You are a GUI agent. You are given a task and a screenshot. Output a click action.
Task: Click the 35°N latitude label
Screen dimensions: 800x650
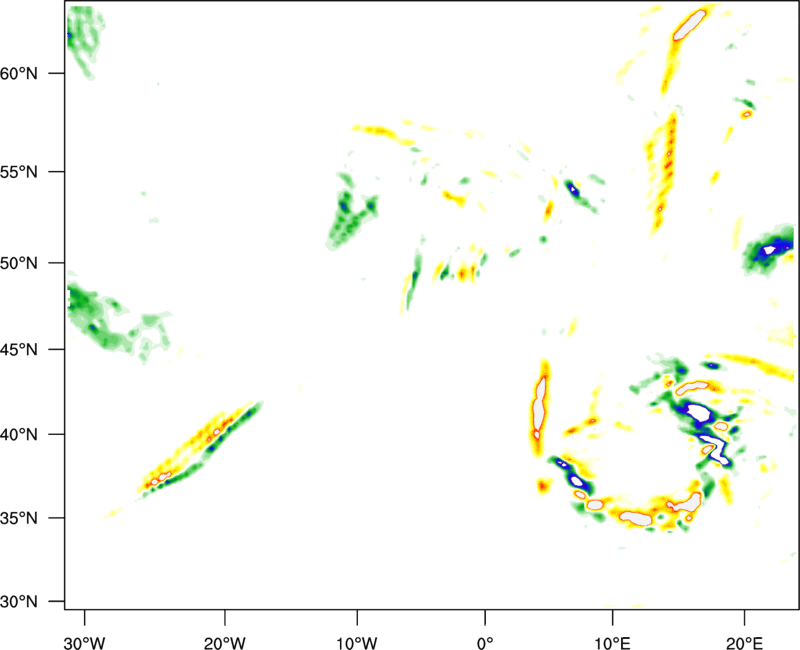[19, 518]
